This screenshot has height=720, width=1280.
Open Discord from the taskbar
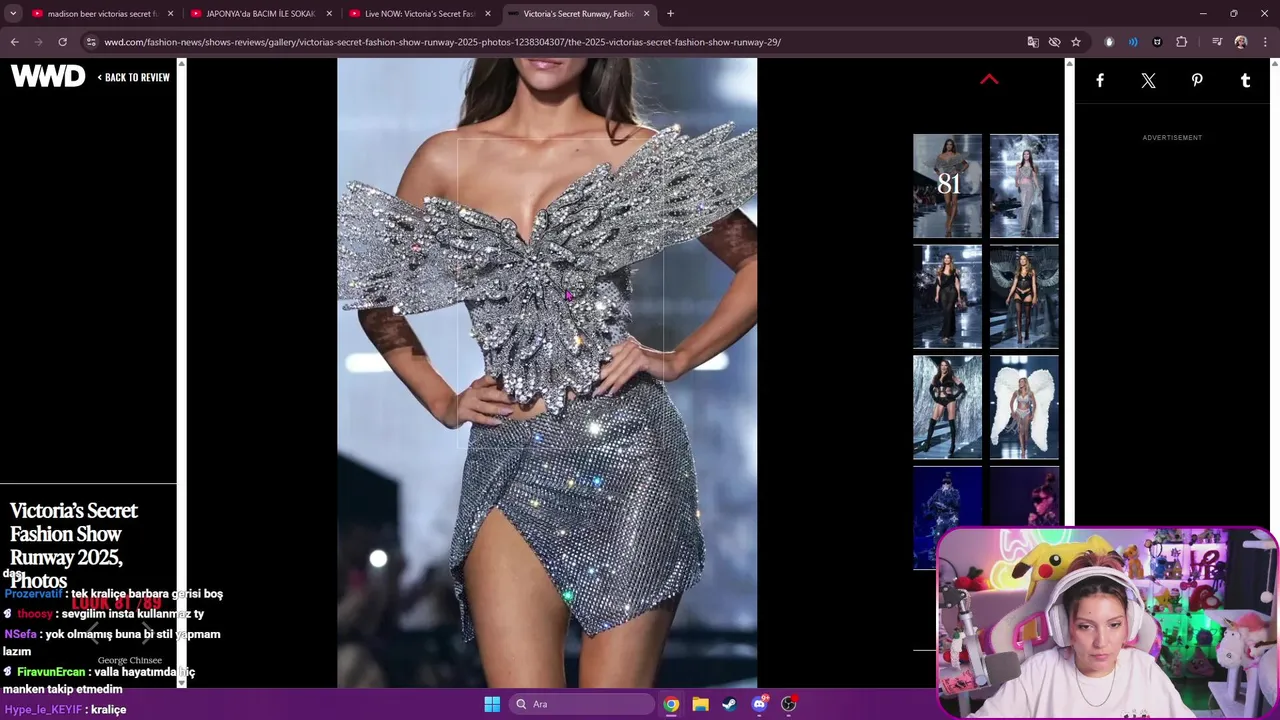(759, 704)
